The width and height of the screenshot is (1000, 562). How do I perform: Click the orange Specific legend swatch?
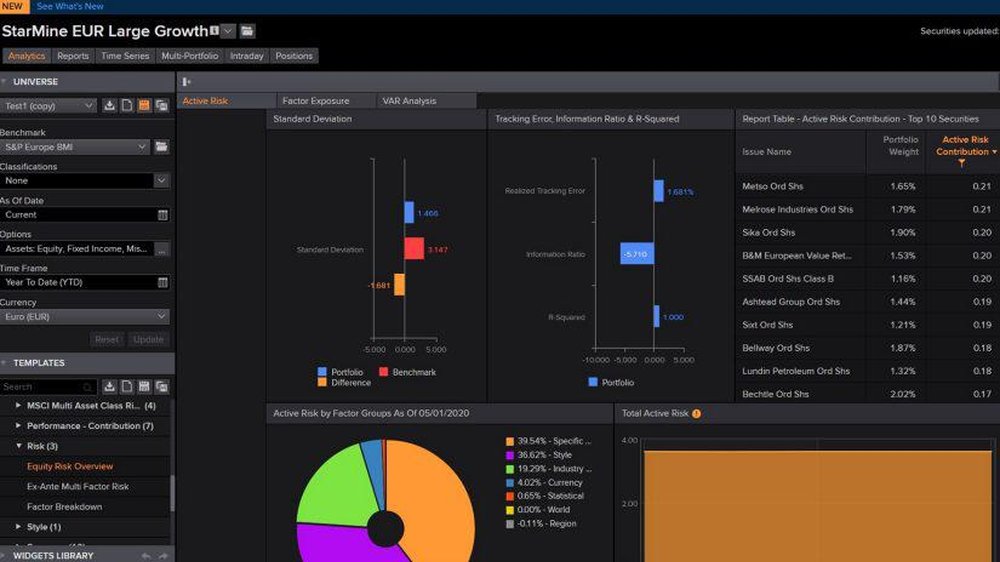point(510,441)
